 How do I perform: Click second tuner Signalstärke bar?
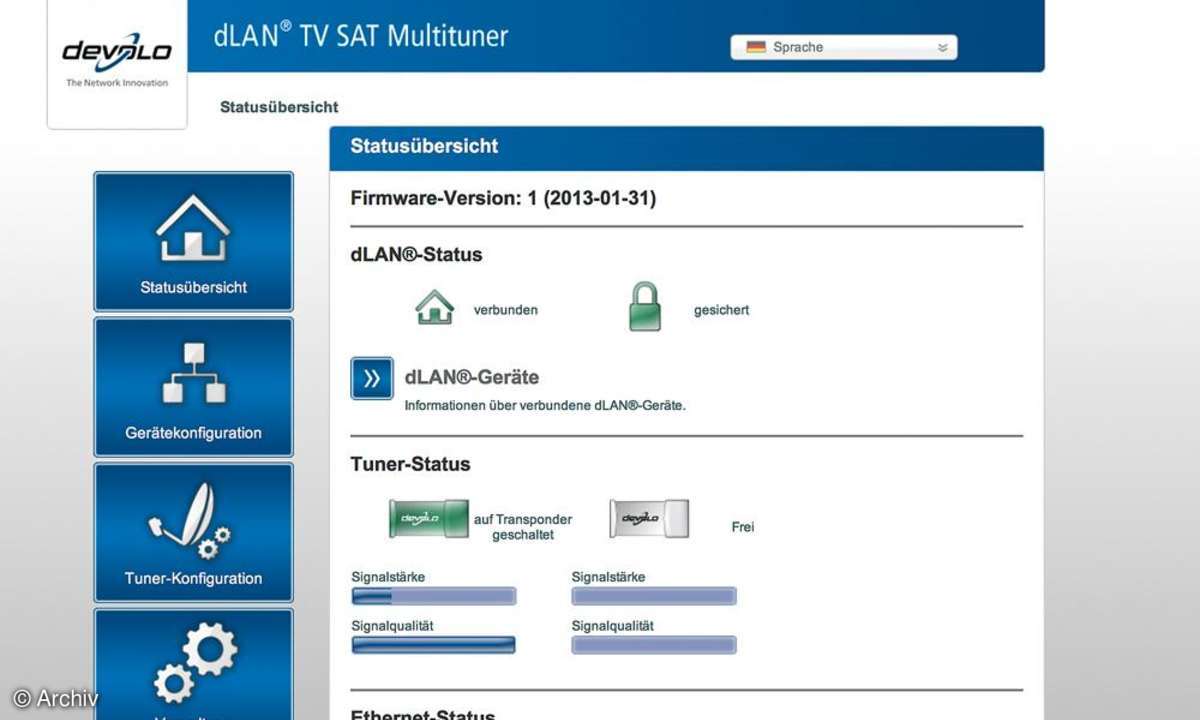654,596
